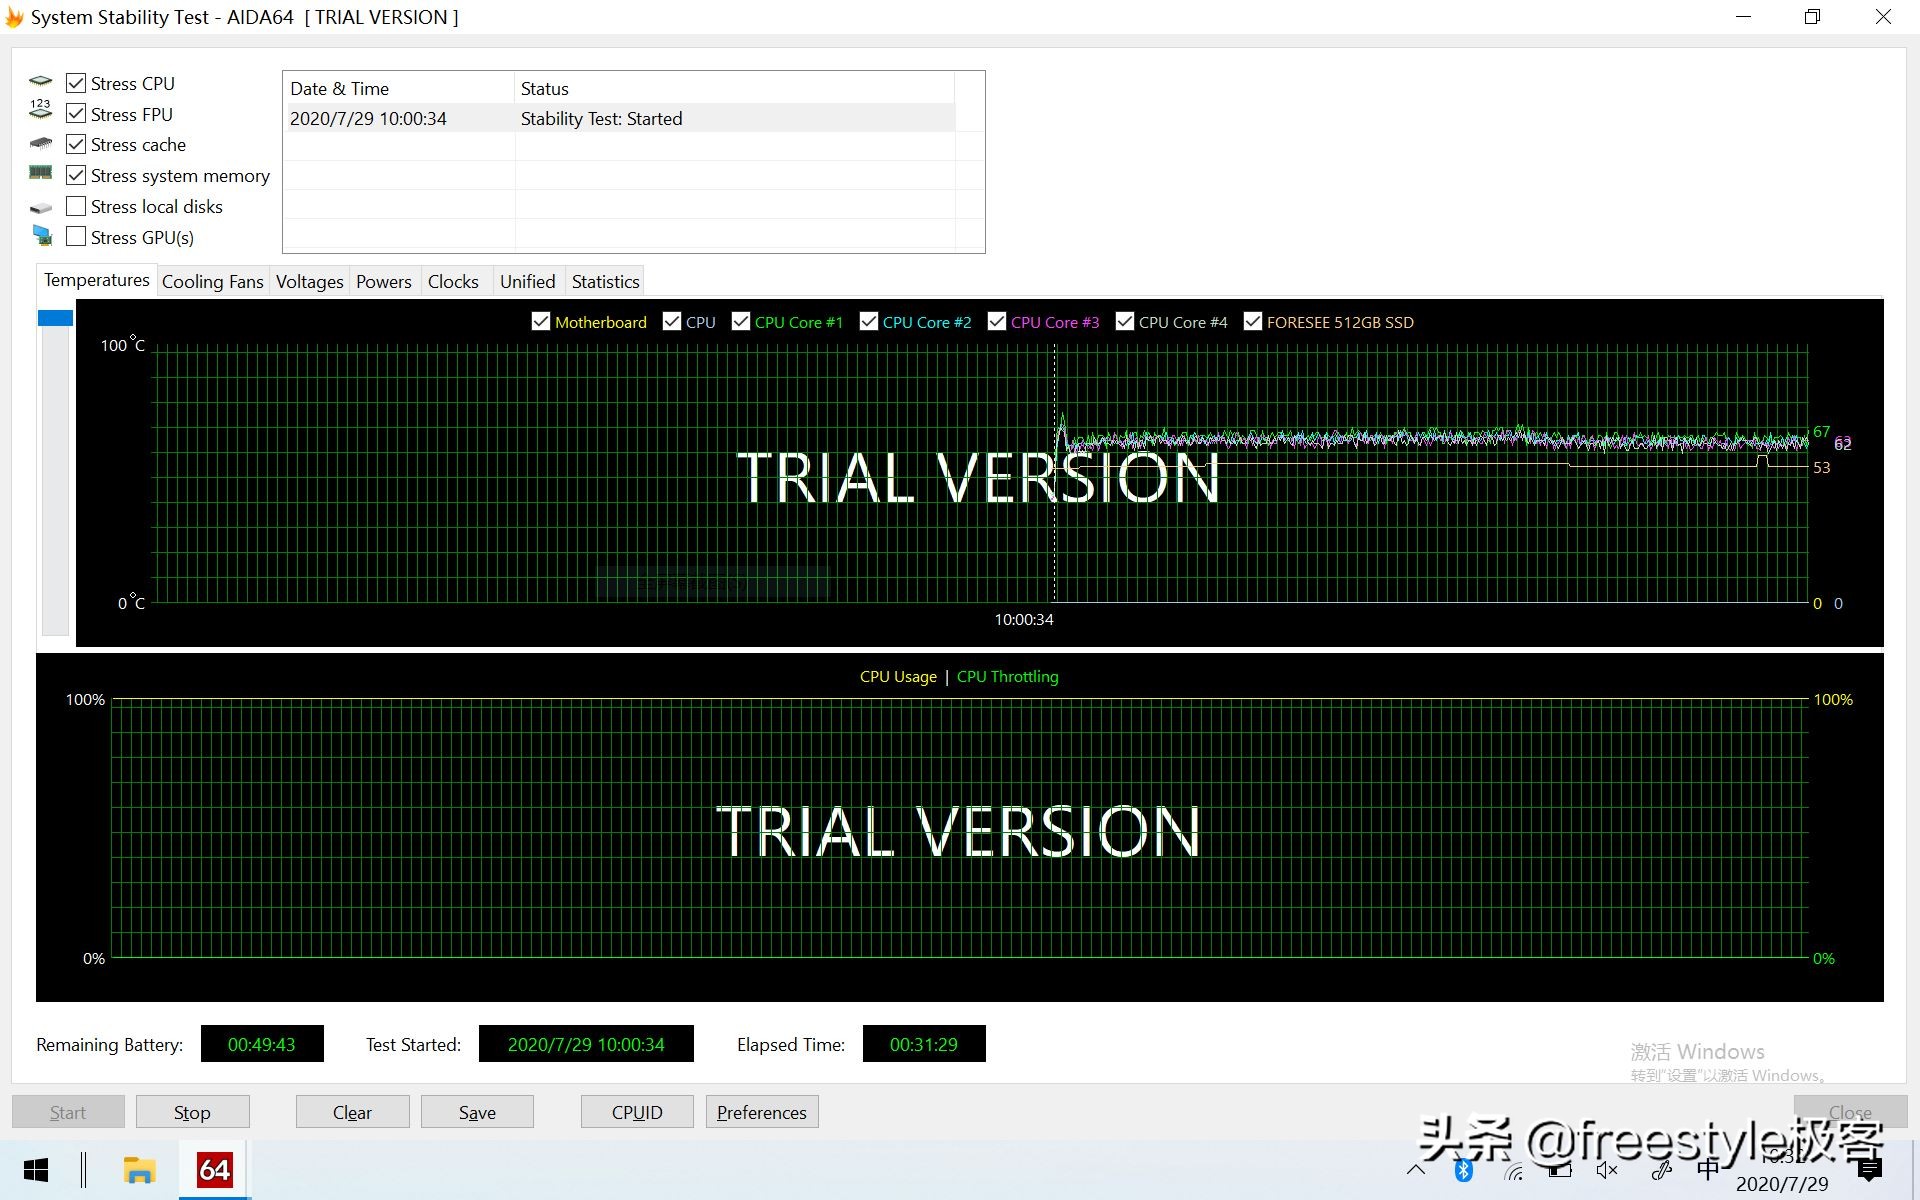1920x1200 pixels.
Task: Click the local disks stress icon
Action: 43,206
